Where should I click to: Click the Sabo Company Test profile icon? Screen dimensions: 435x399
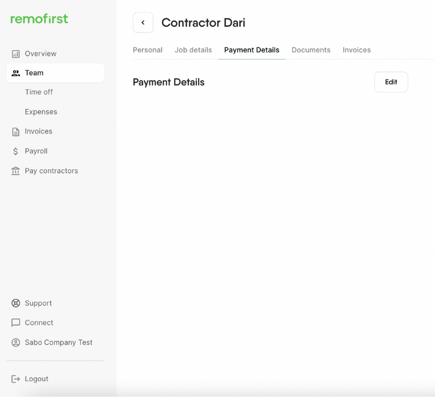coord(16,342)
